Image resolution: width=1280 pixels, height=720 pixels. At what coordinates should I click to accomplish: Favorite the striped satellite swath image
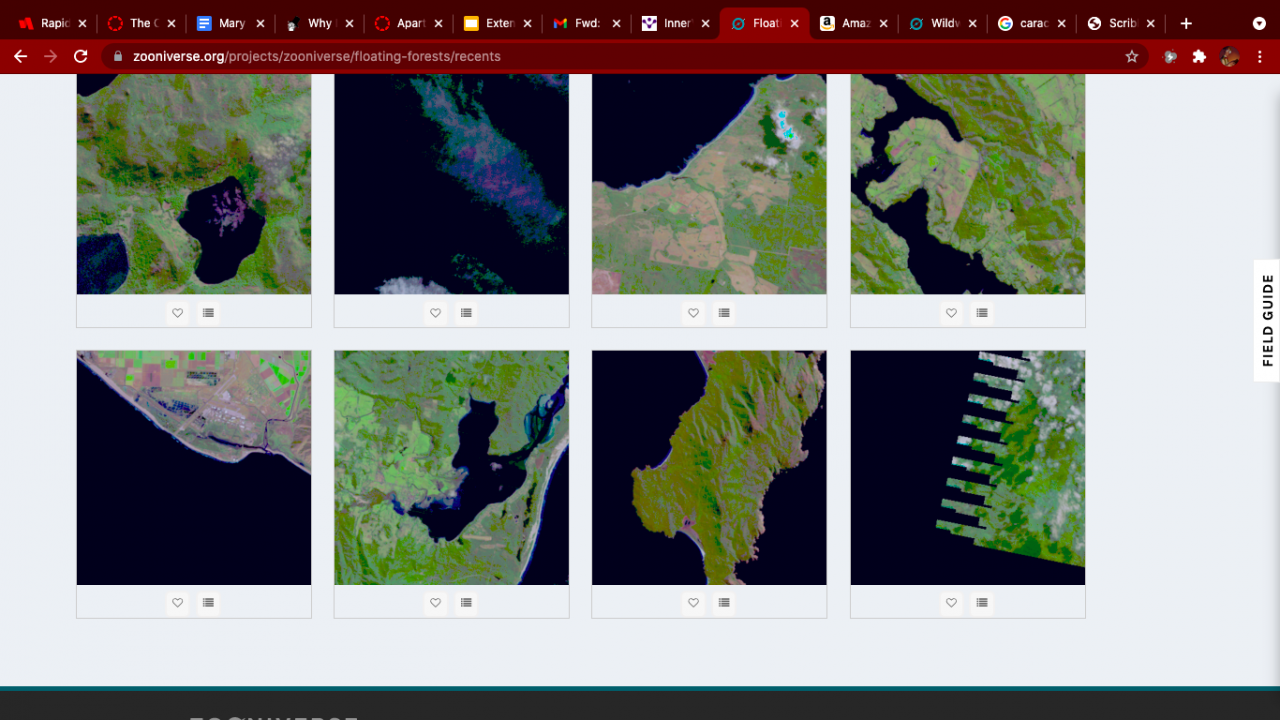[x=951, y=603]
